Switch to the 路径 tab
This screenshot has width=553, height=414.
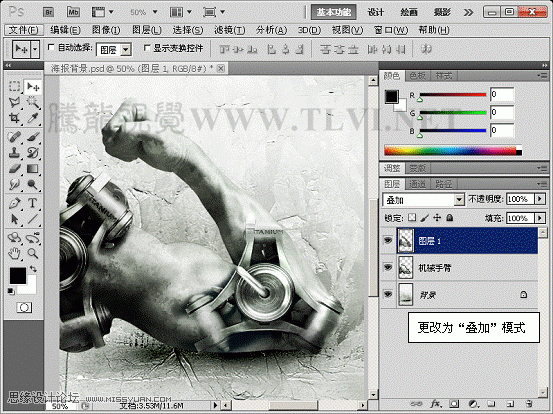[443, 184]
